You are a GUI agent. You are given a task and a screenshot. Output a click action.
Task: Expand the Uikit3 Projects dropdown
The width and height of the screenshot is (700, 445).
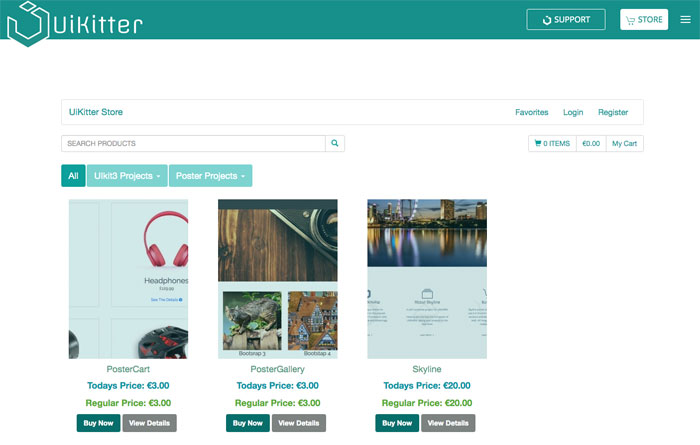[x=127, y=176]
